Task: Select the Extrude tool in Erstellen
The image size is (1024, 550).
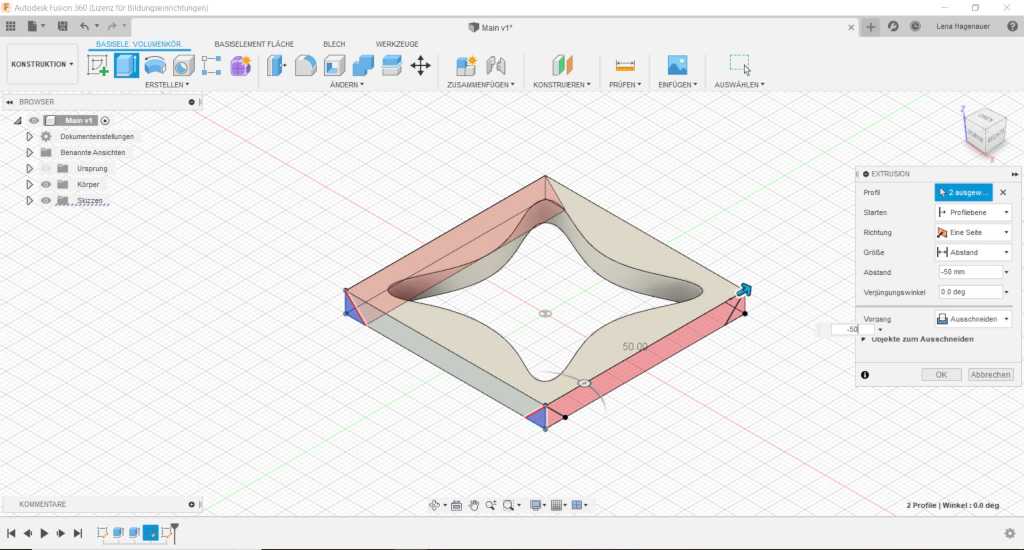Action: click(x=127, y=65)
